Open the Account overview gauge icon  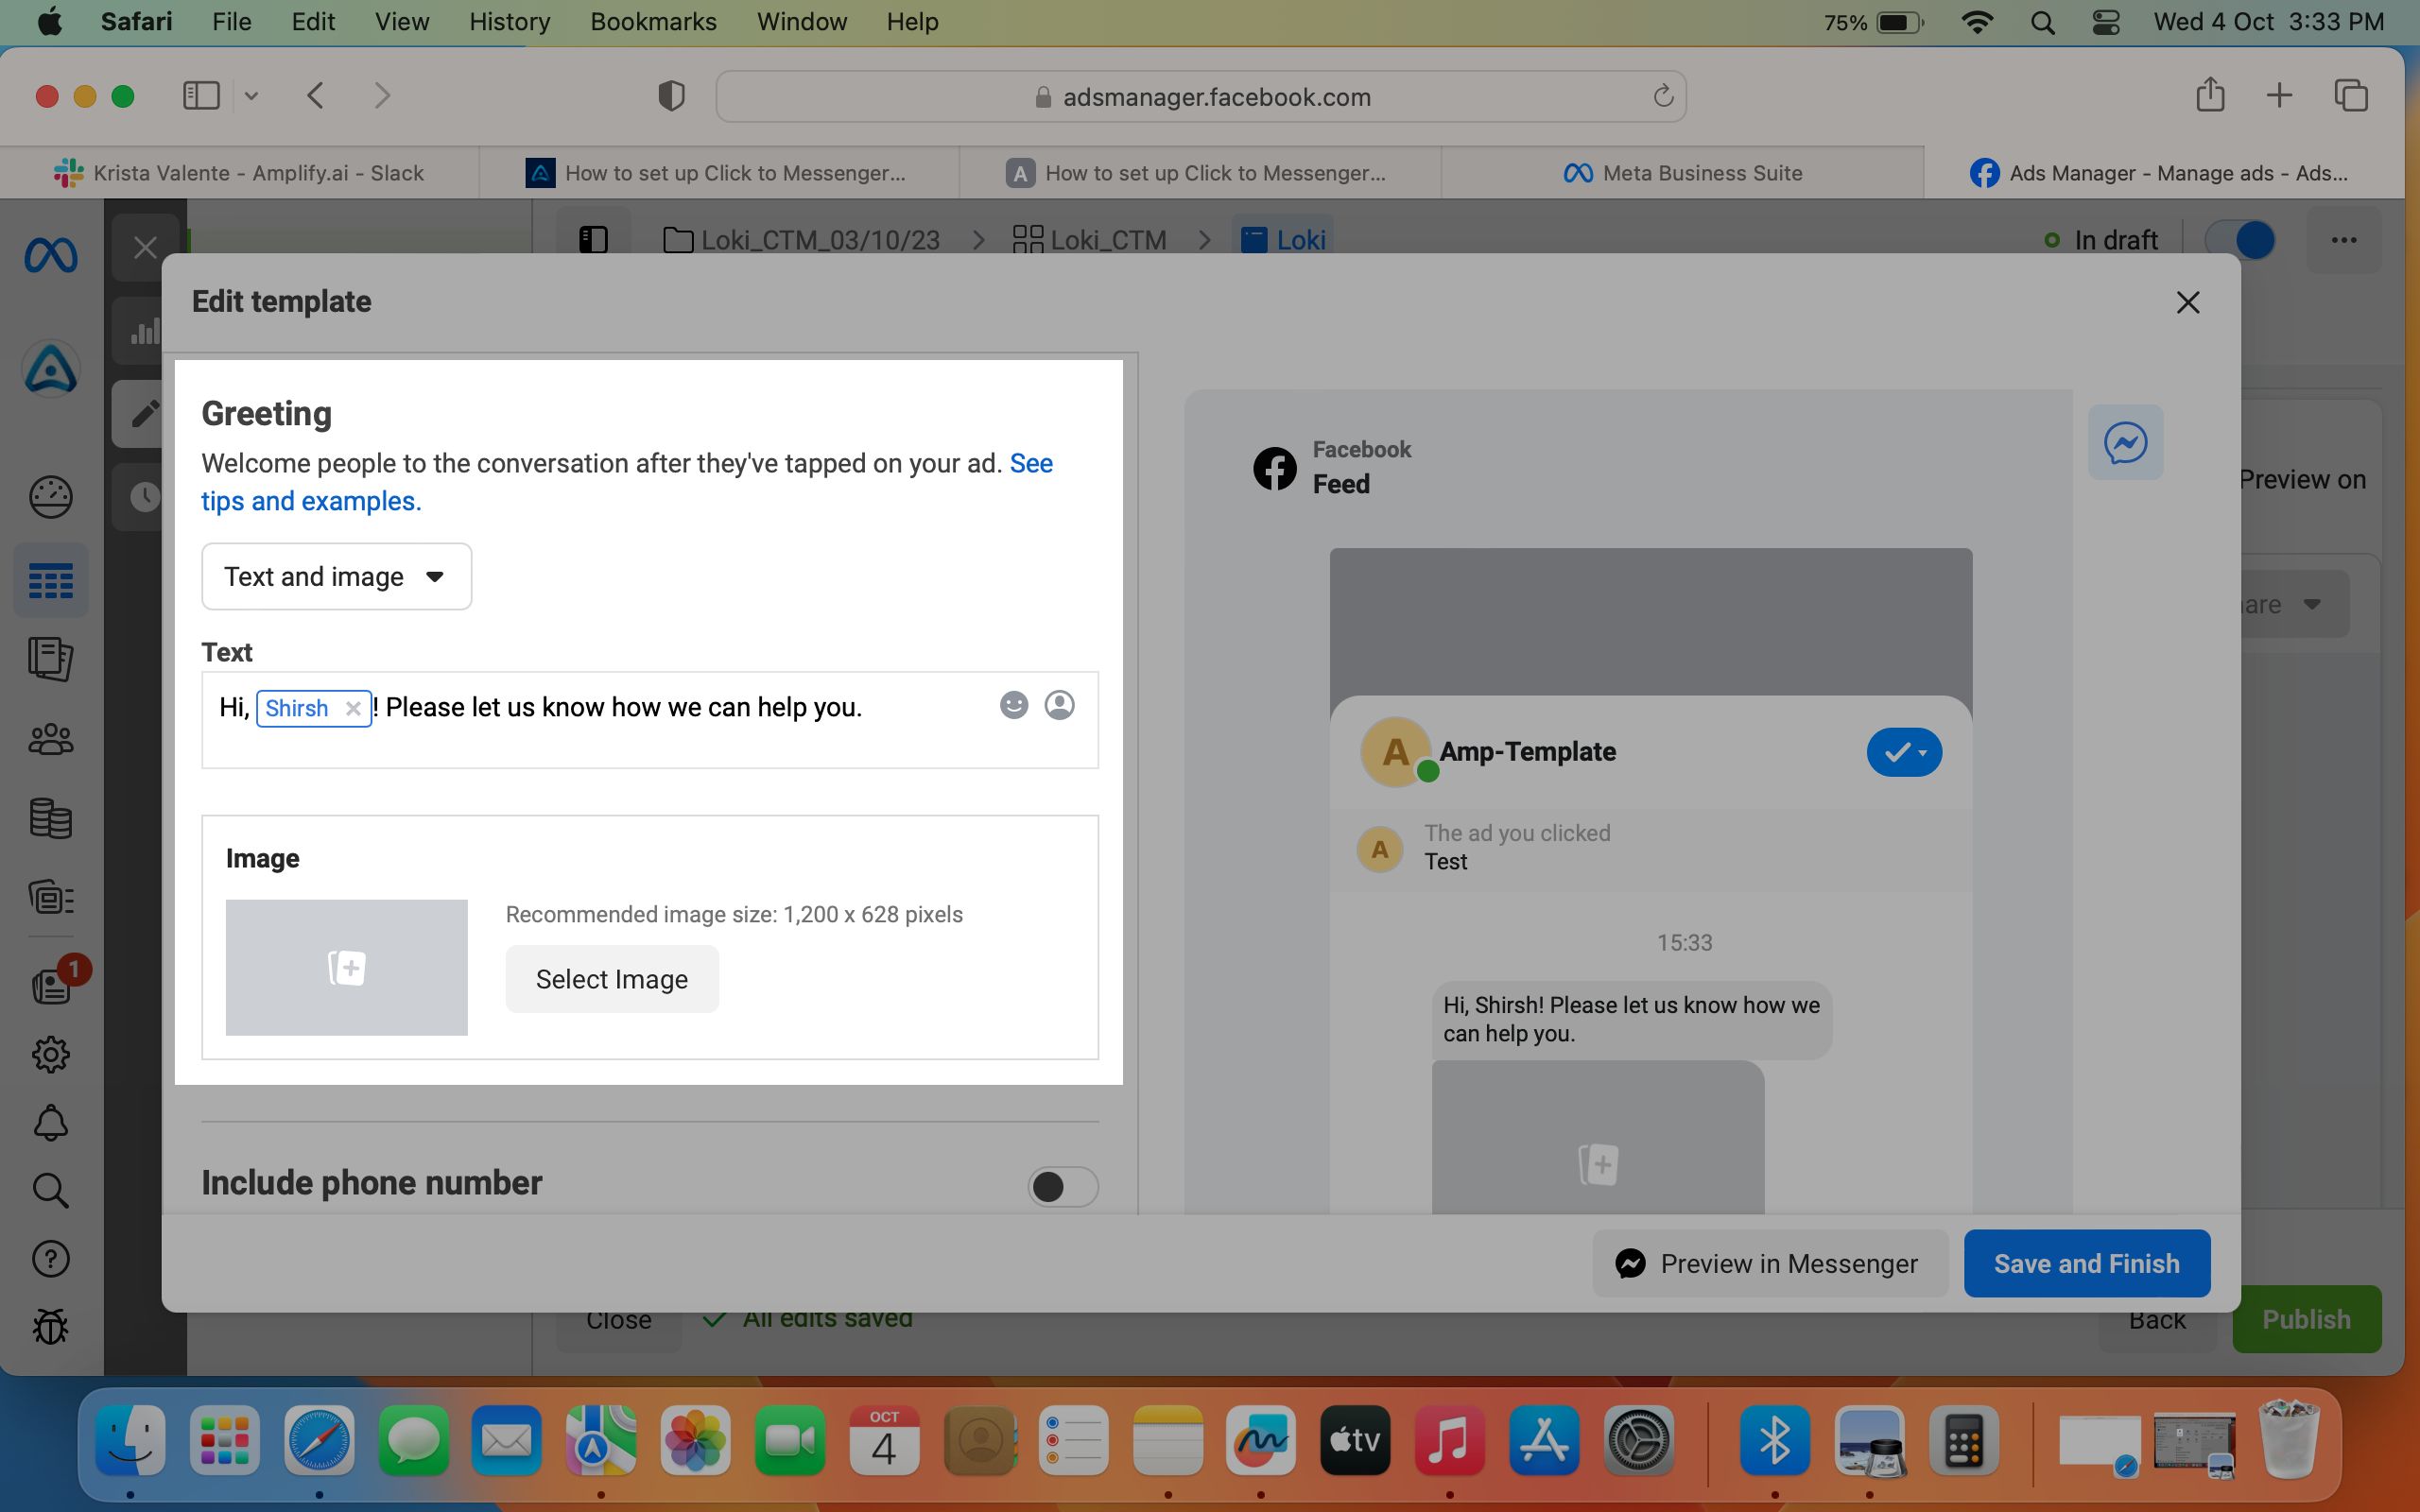coord(51,497)
